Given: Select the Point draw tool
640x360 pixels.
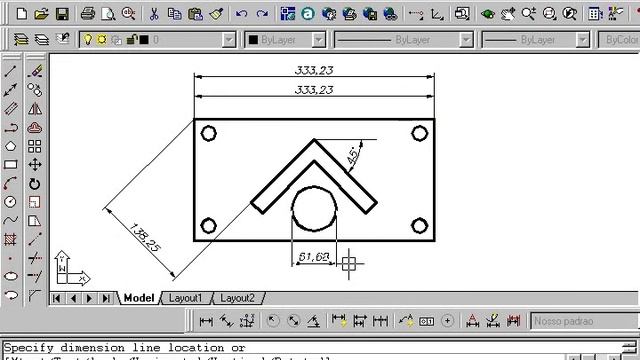Looking at the screenshot, I should [11, 258].
